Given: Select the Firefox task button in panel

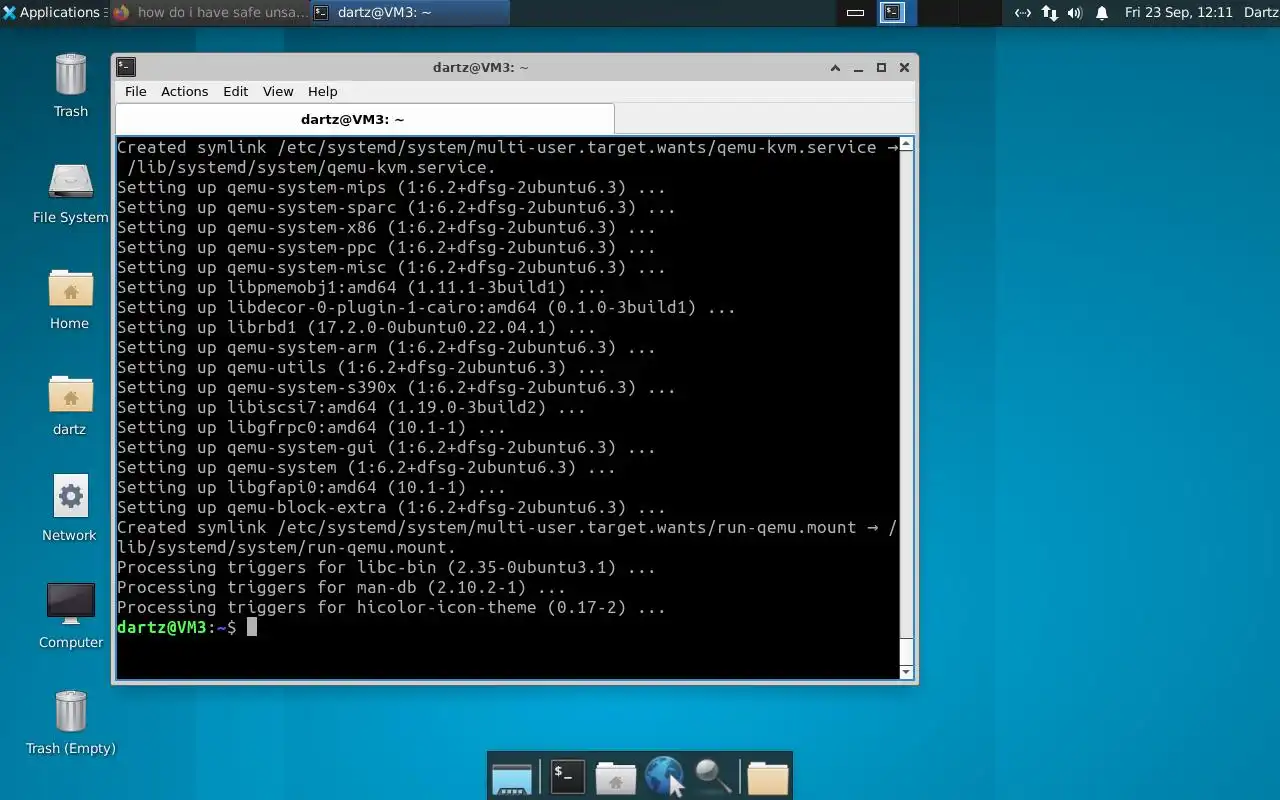Looking at the screenshot, I should click(x=209, y=13).
